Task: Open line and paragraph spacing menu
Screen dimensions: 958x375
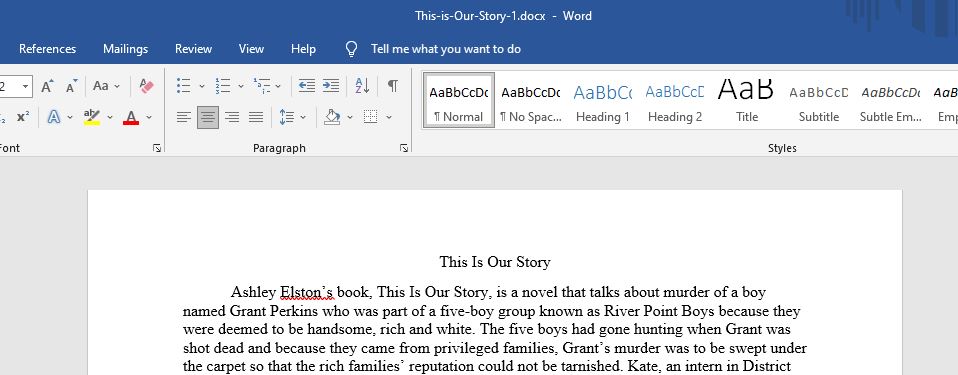Action: pos(292,117)
